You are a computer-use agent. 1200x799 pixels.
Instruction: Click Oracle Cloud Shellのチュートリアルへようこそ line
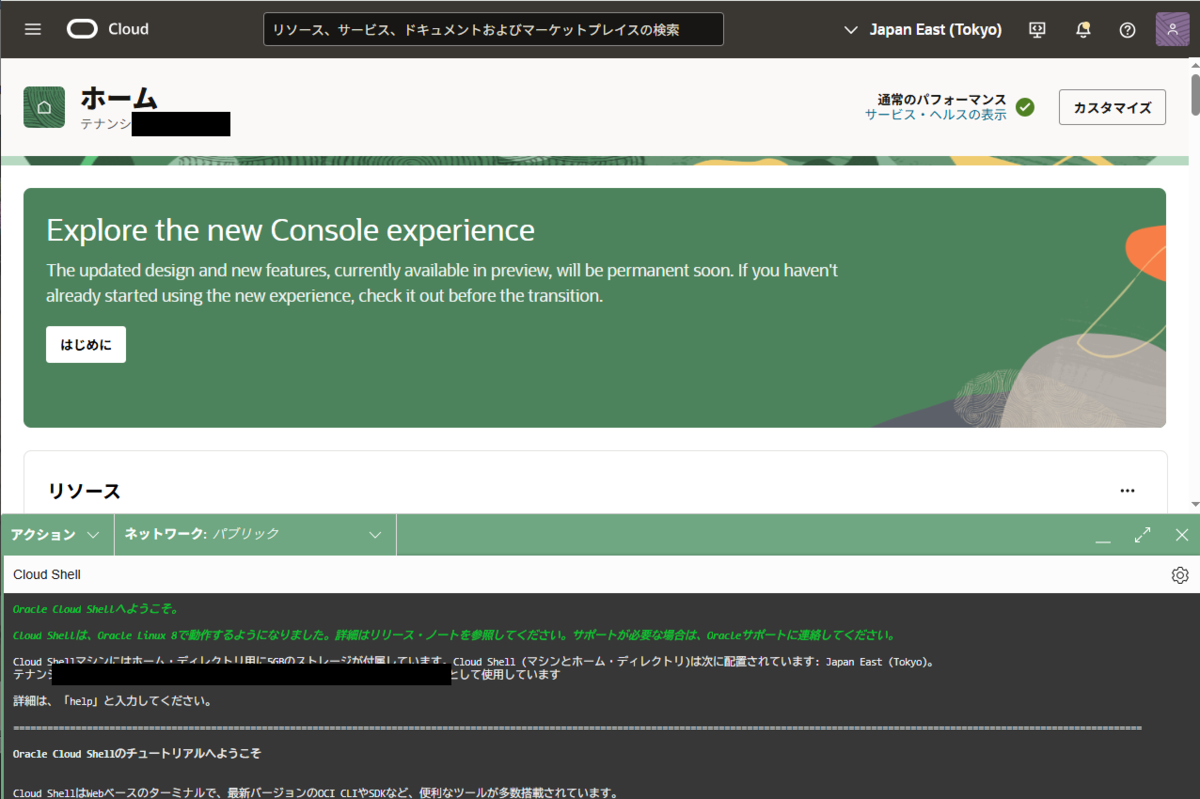point(137,753)
